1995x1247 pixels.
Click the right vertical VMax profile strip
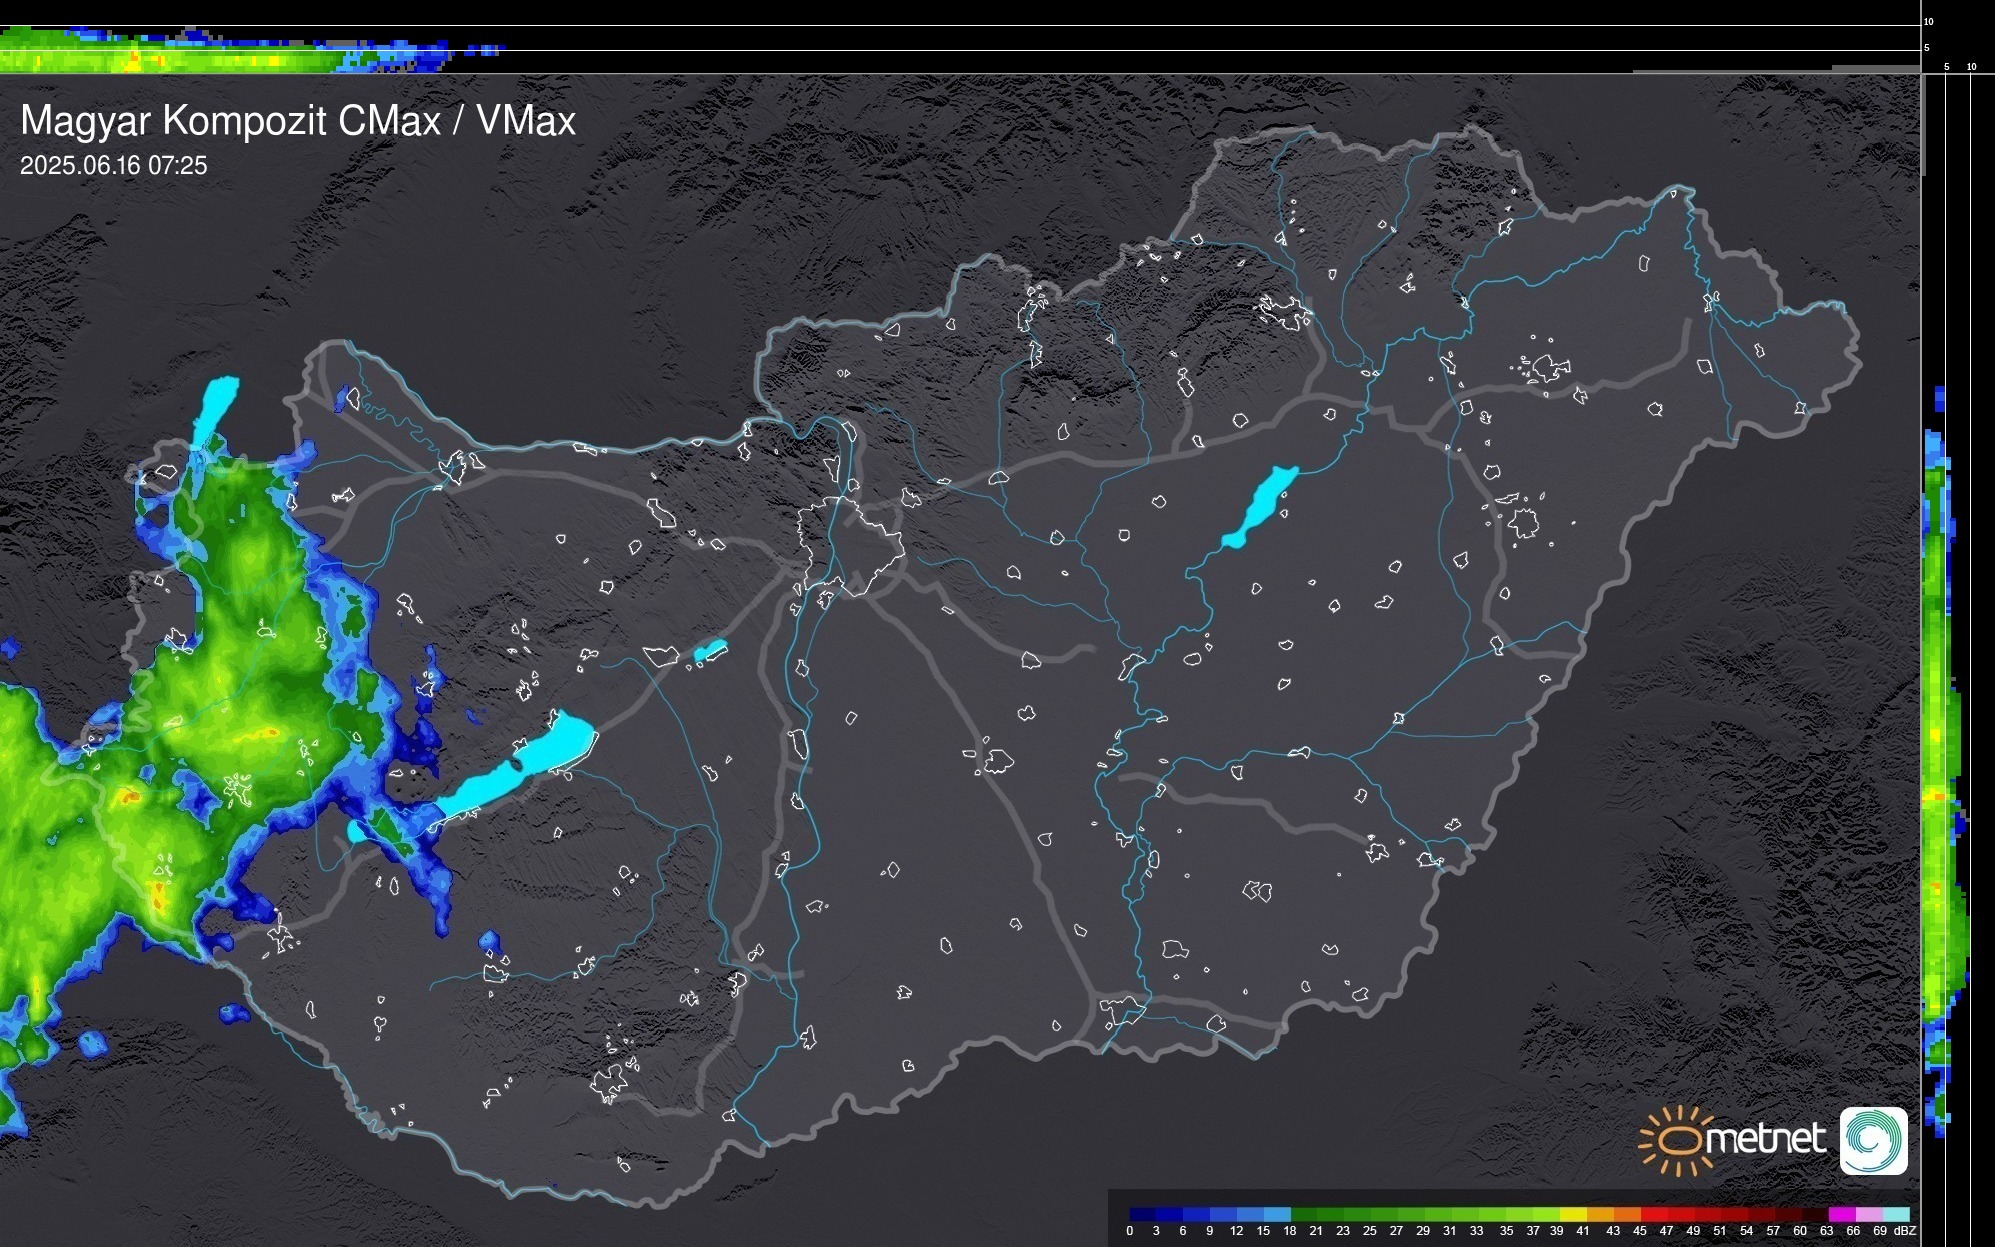tap(1940, 760)
